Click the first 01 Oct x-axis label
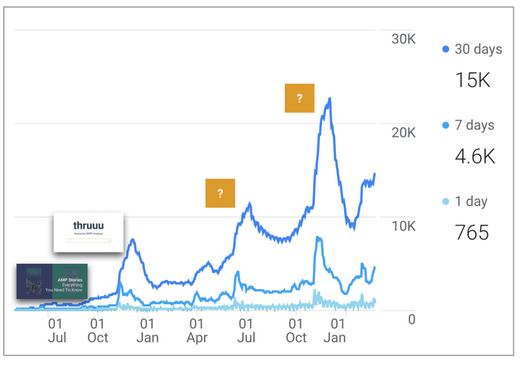The height and width of the screenshot is (370, 523). pos(97,331)
